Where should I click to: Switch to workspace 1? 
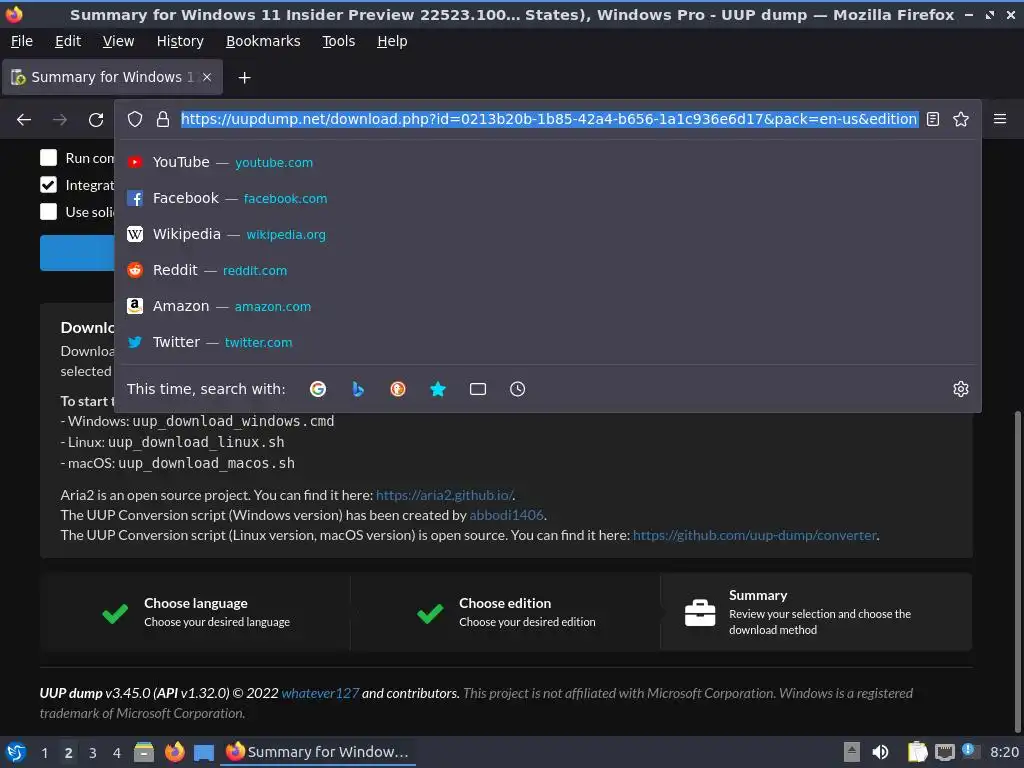pos(44,752)
